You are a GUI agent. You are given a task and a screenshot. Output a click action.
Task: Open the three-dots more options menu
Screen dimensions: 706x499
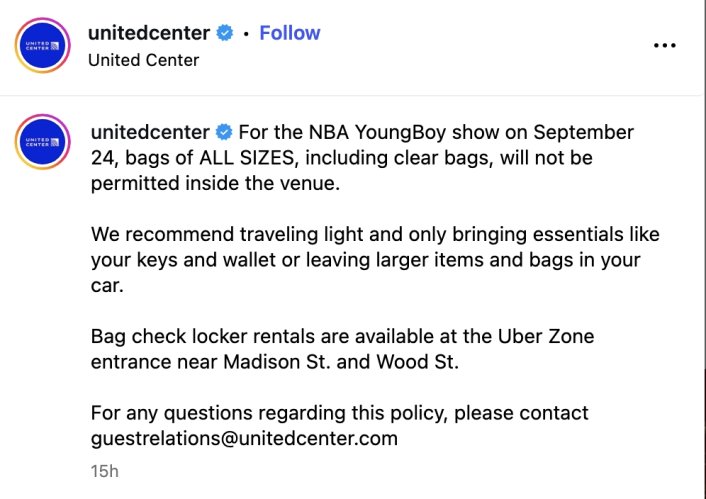(665, 45)
